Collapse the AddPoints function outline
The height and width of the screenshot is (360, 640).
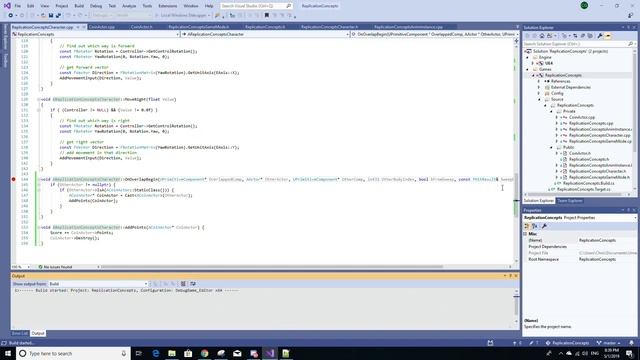coord(39,227)
